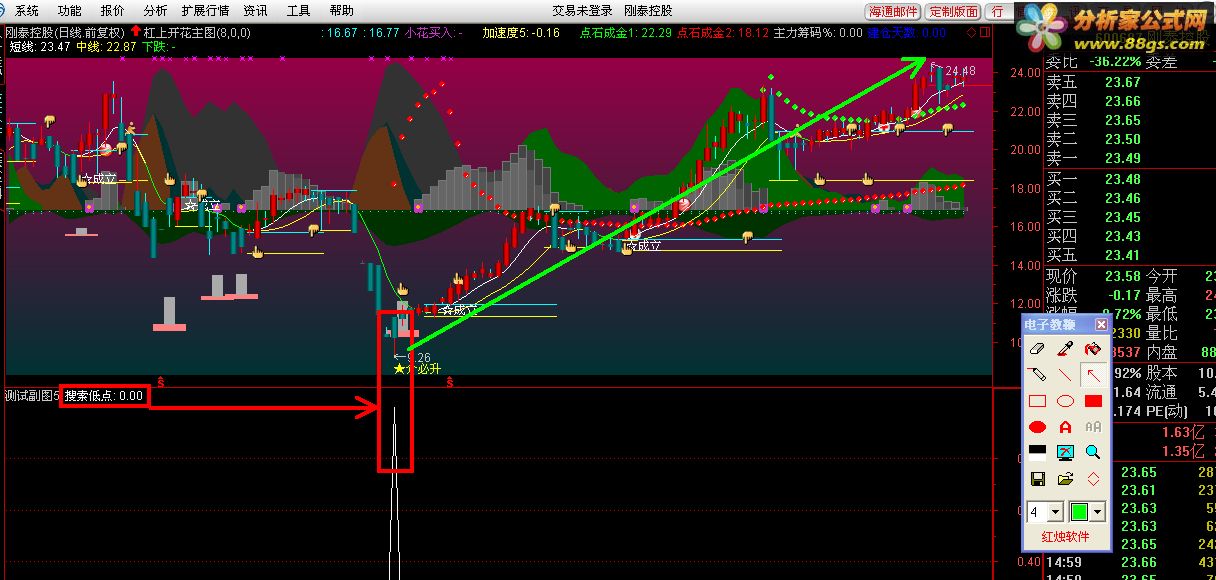
Task: Click the red up-arrow beside 杠上开花主图
Action: pos(135,32)
